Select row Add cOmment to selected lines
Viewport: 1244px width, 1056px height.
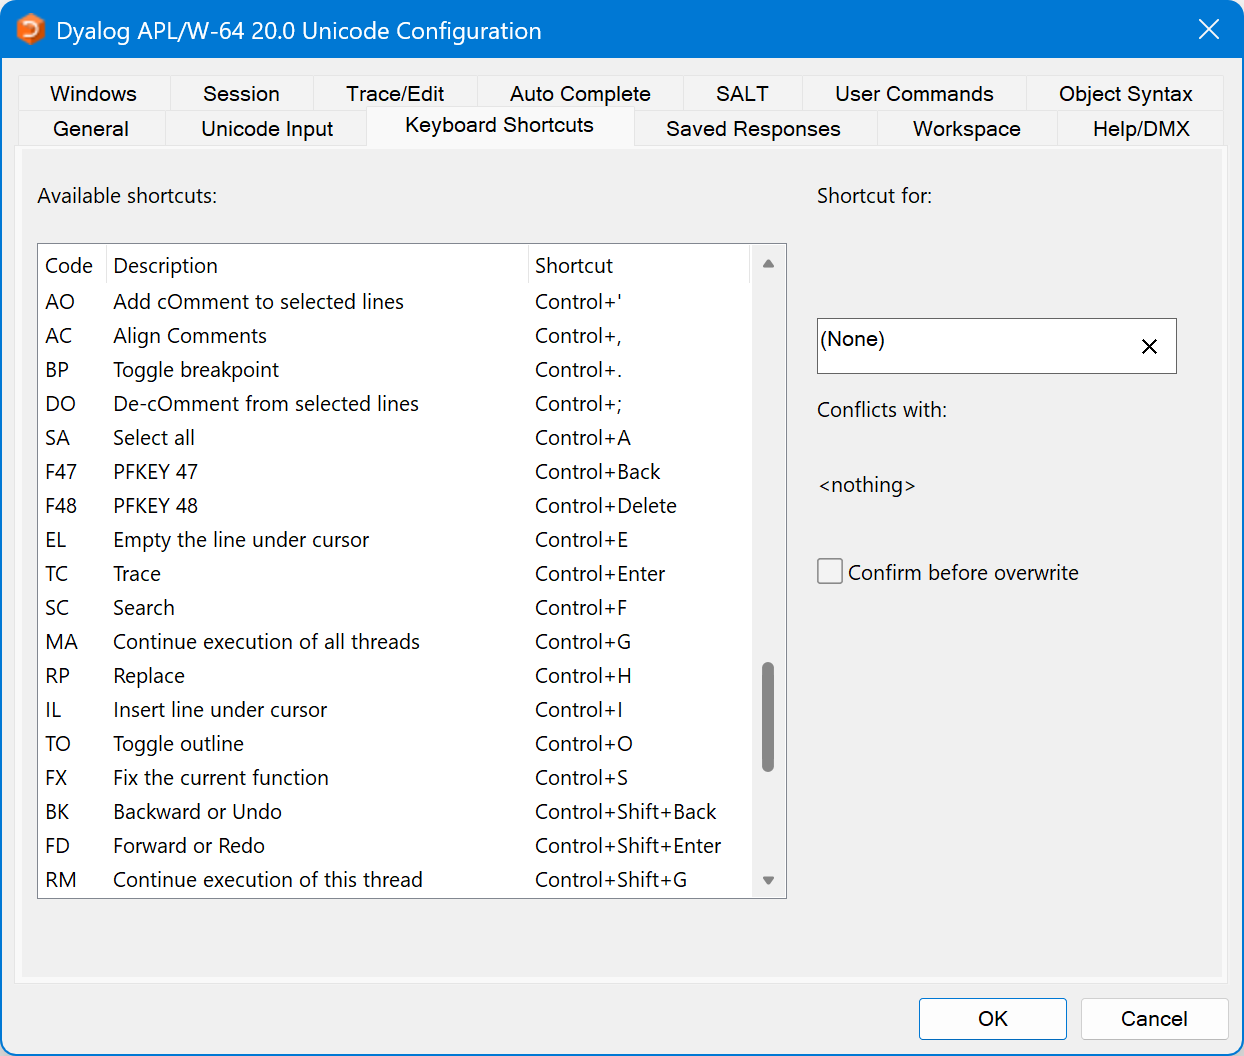395,302
